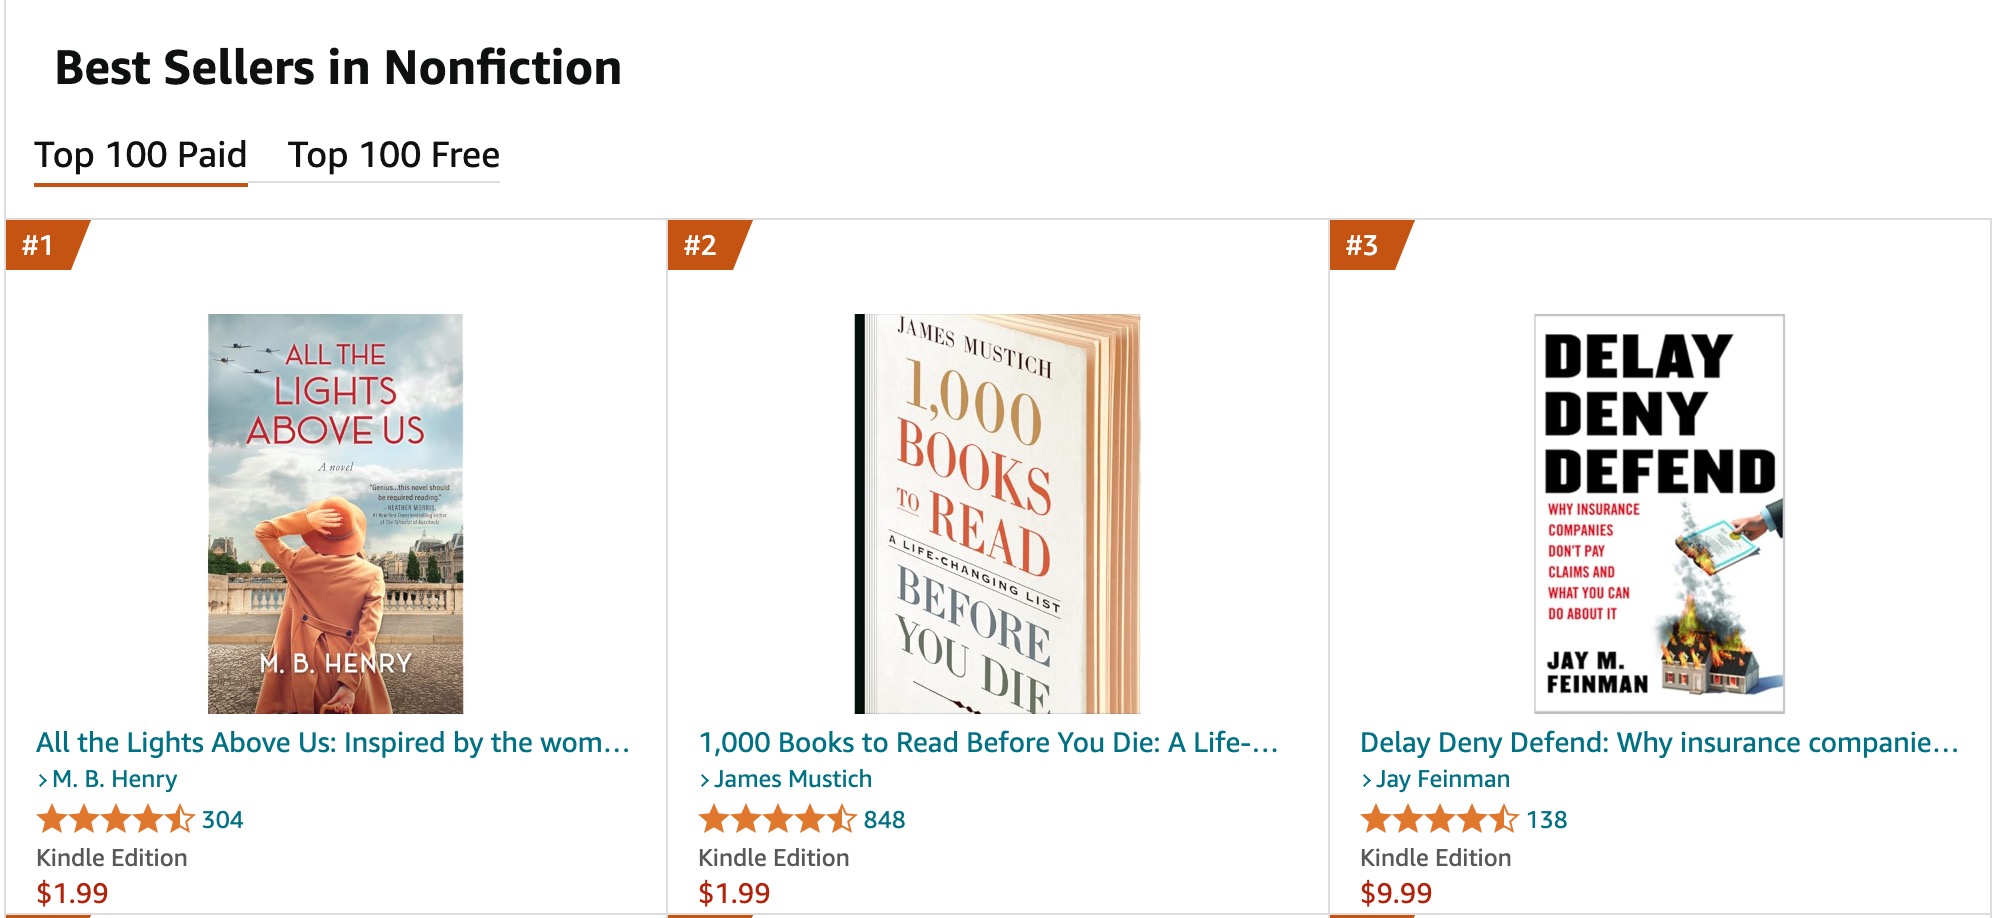
Task: Click the Delay Deny Defend cover image
Action: pos(1661,510)
